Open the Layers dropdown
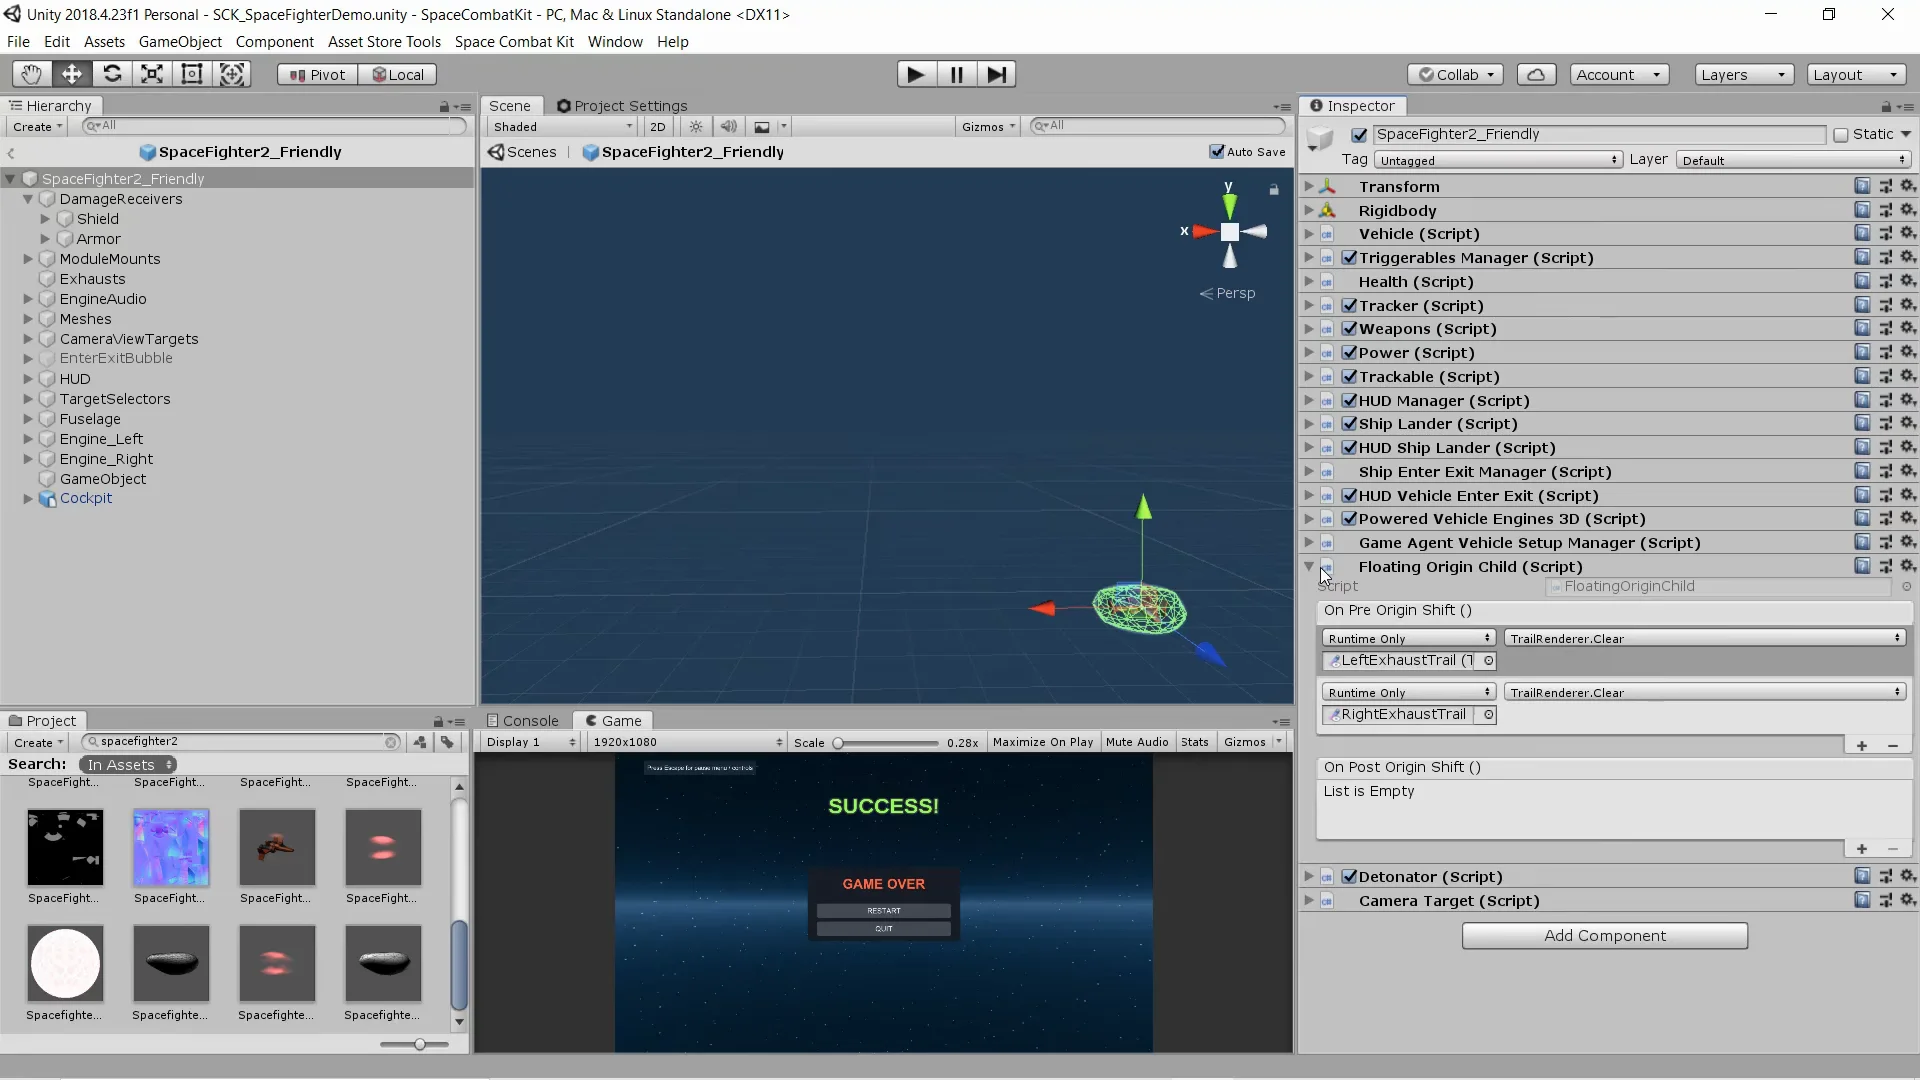 (x=1744, y=74)
